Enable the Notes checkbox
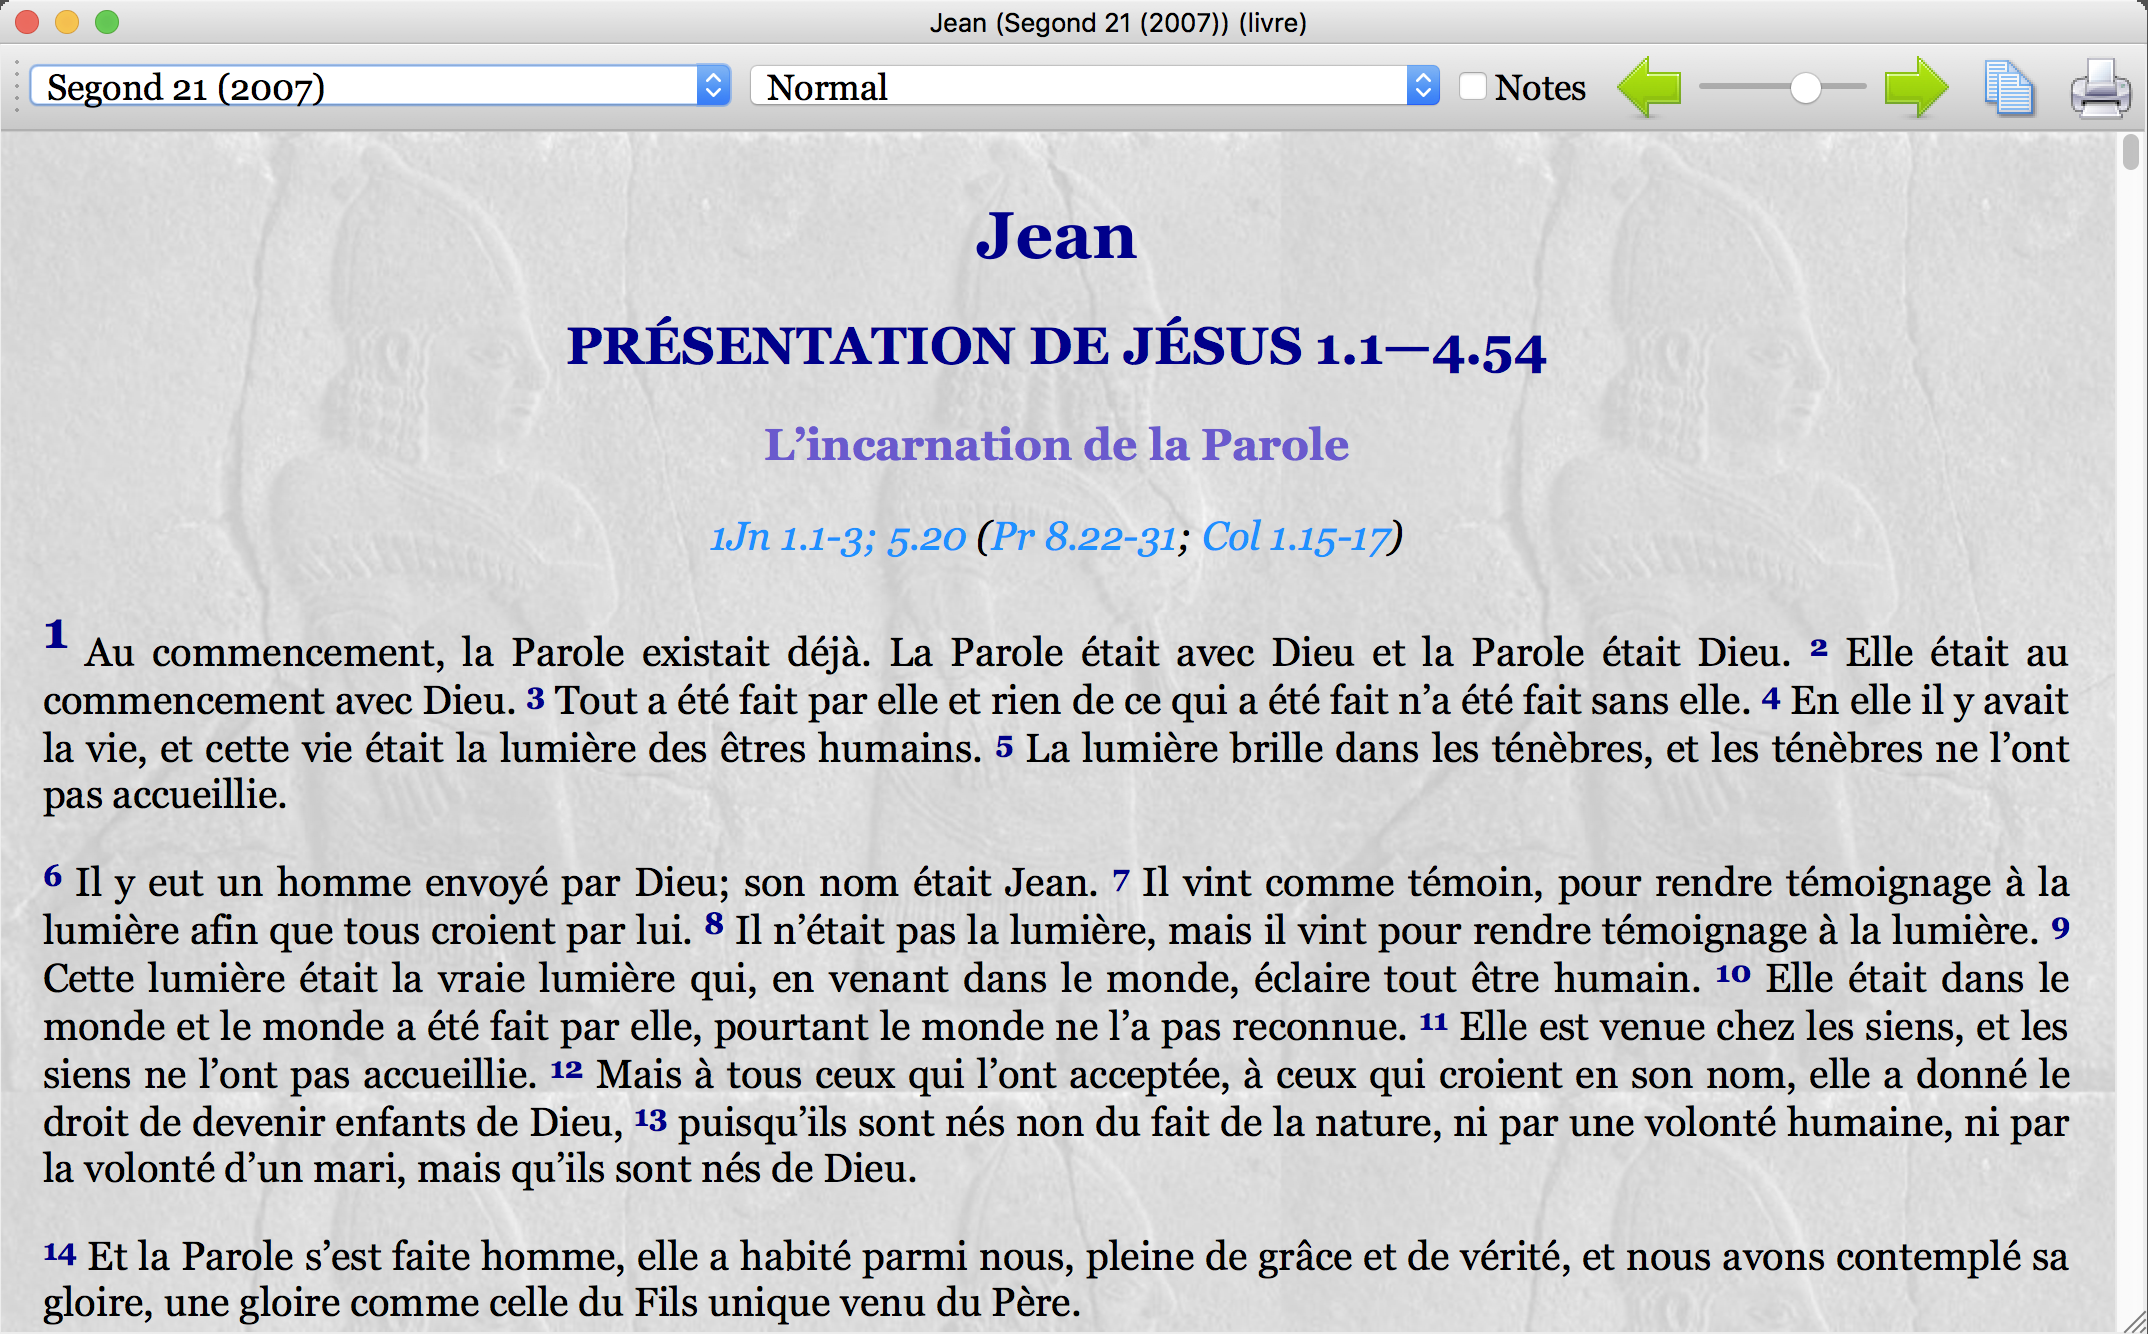2148x1334 pixels. point(1472,86)
